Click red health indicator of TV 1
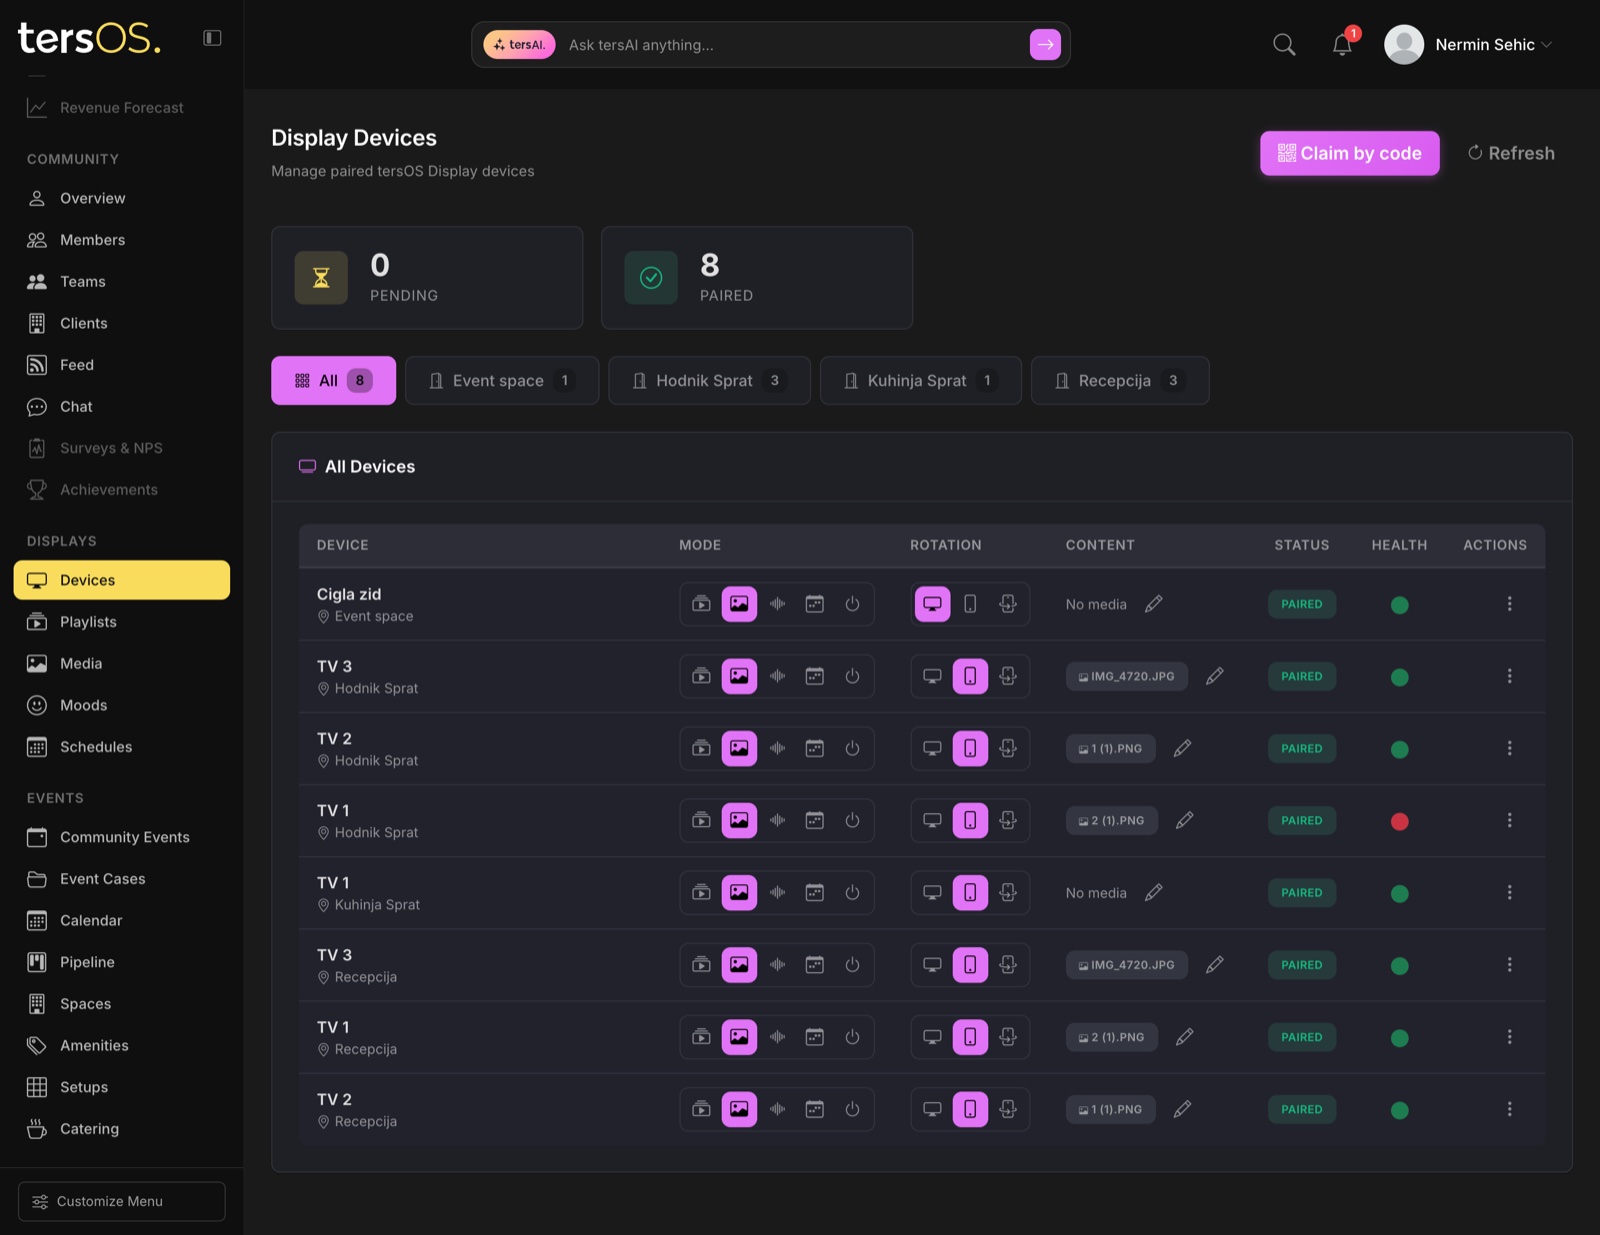Viewport: 1600px width, 1235px height. 1399,821
